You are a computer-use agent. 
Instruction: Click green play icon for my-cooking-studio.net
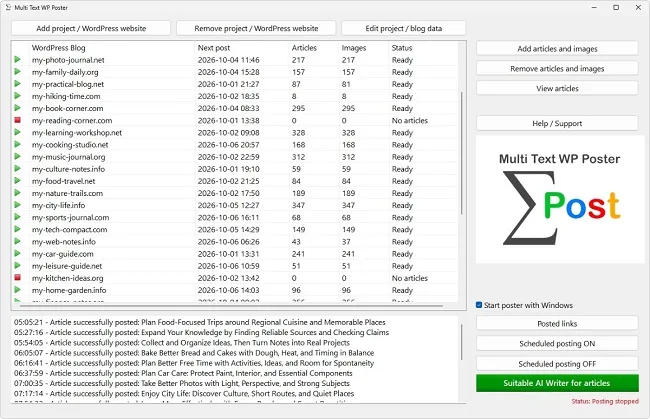[17, 144]
